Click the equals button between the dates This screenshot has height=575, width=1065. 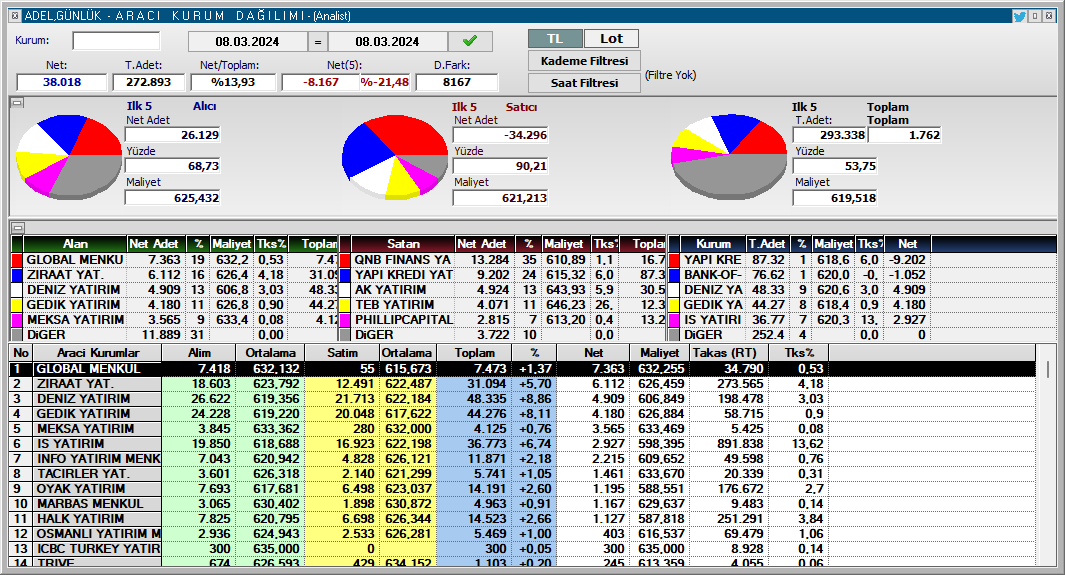(x=317, y=41)
